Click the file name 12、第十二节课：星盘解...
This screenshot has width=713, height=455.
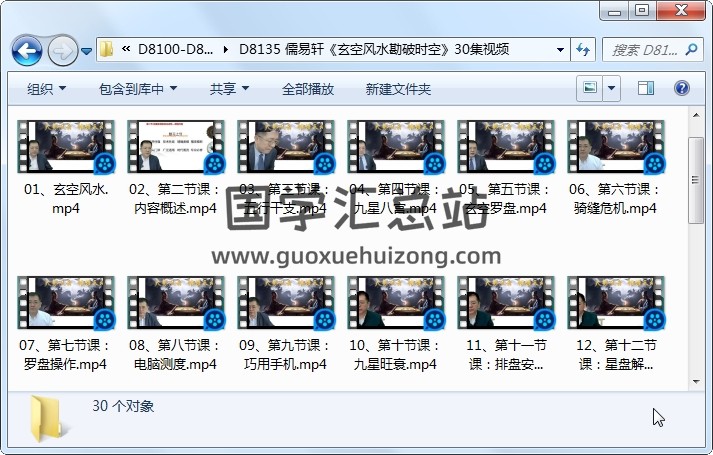pyautogui.click(x=616, y=355)
